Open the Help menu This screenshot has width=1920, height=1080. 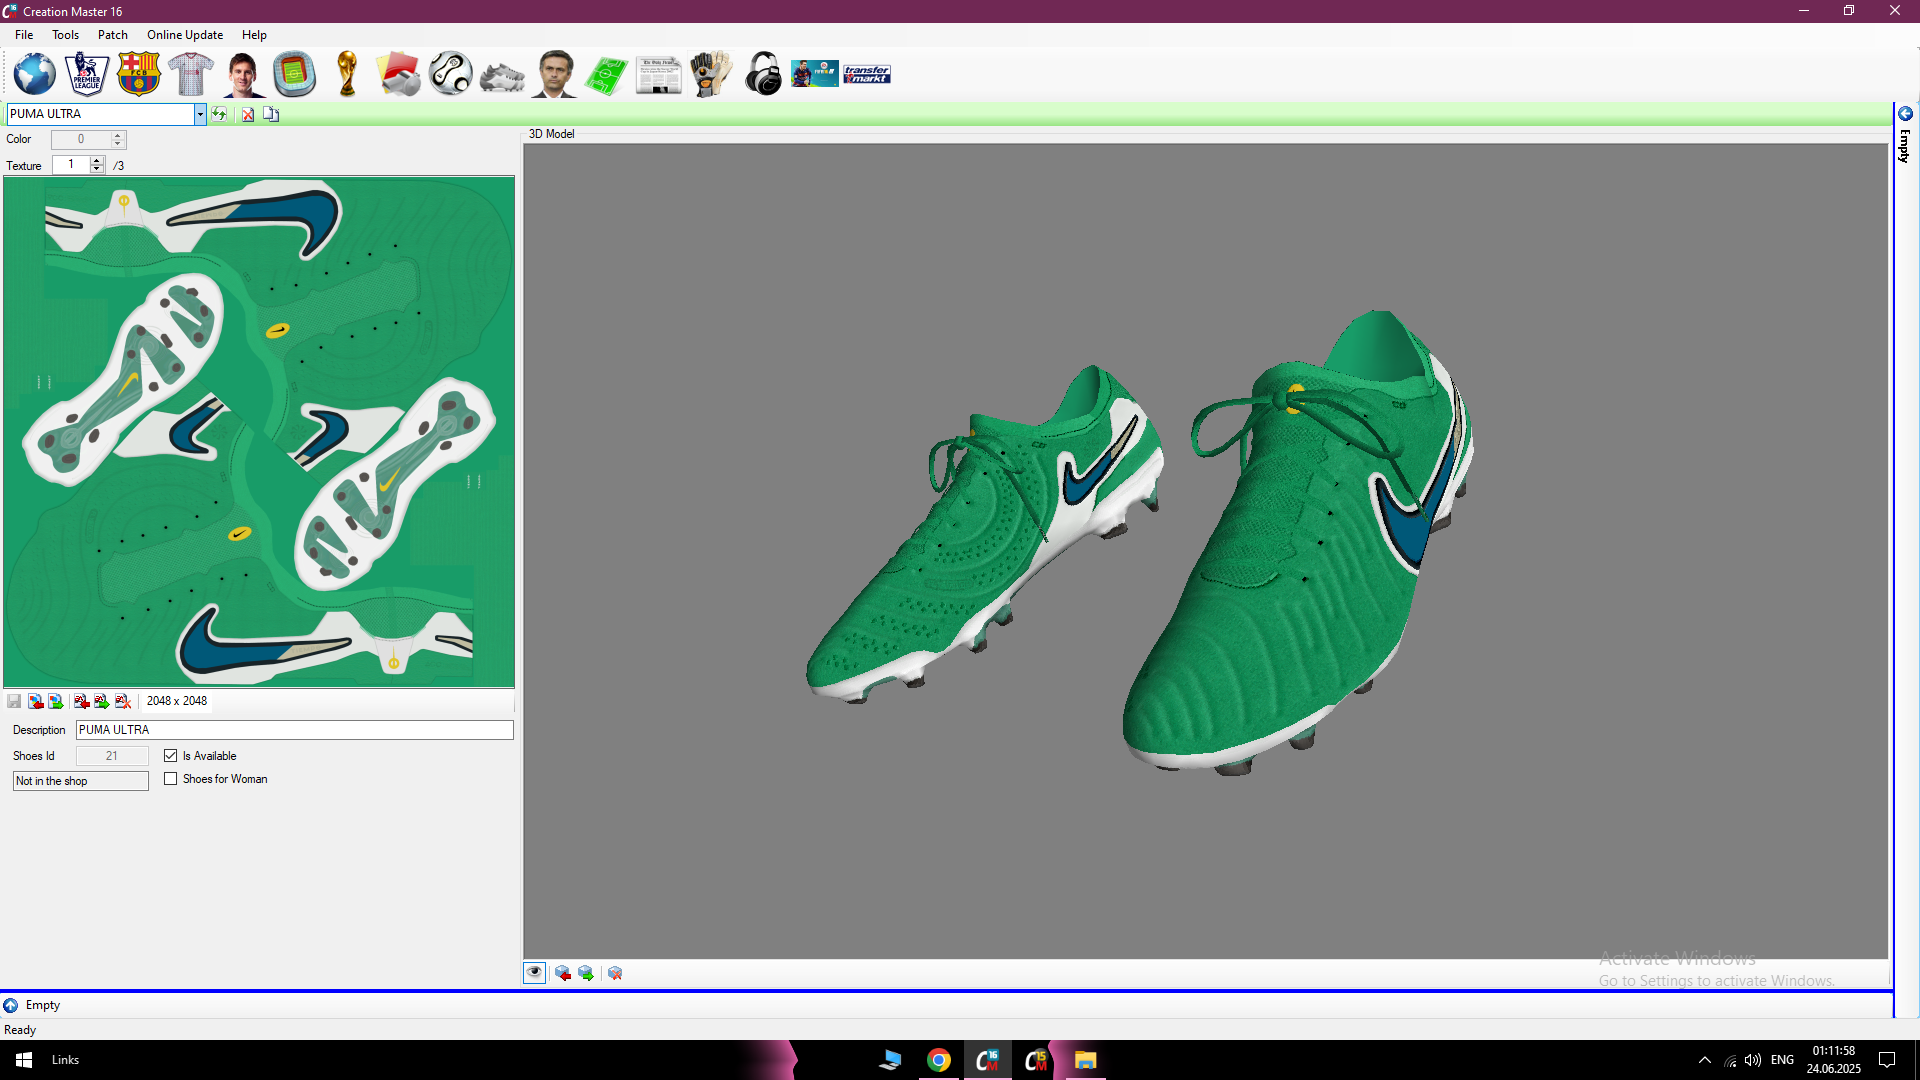coord(254,35)
